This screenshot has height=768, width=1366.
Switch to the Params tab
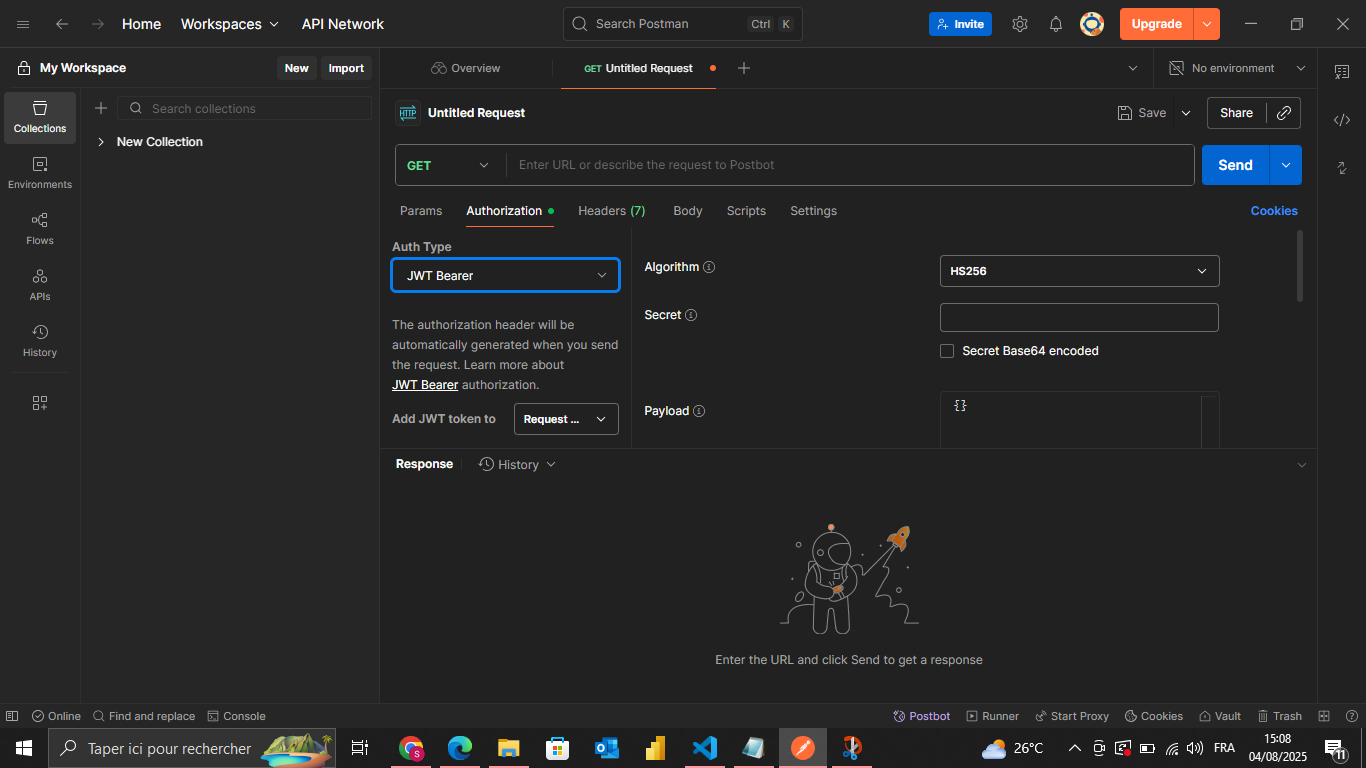tap(421, 211)
